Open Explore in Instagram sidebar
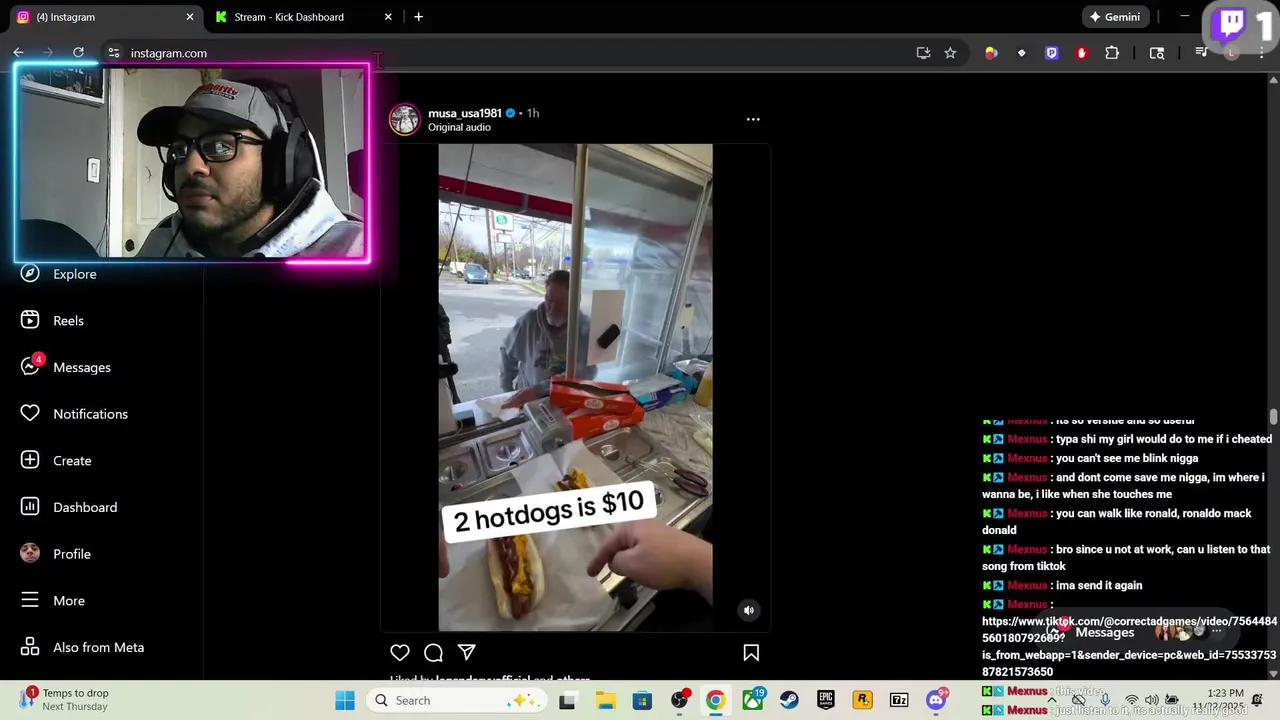Viewport: 1280px width, 720px height. tap(60, 274)
